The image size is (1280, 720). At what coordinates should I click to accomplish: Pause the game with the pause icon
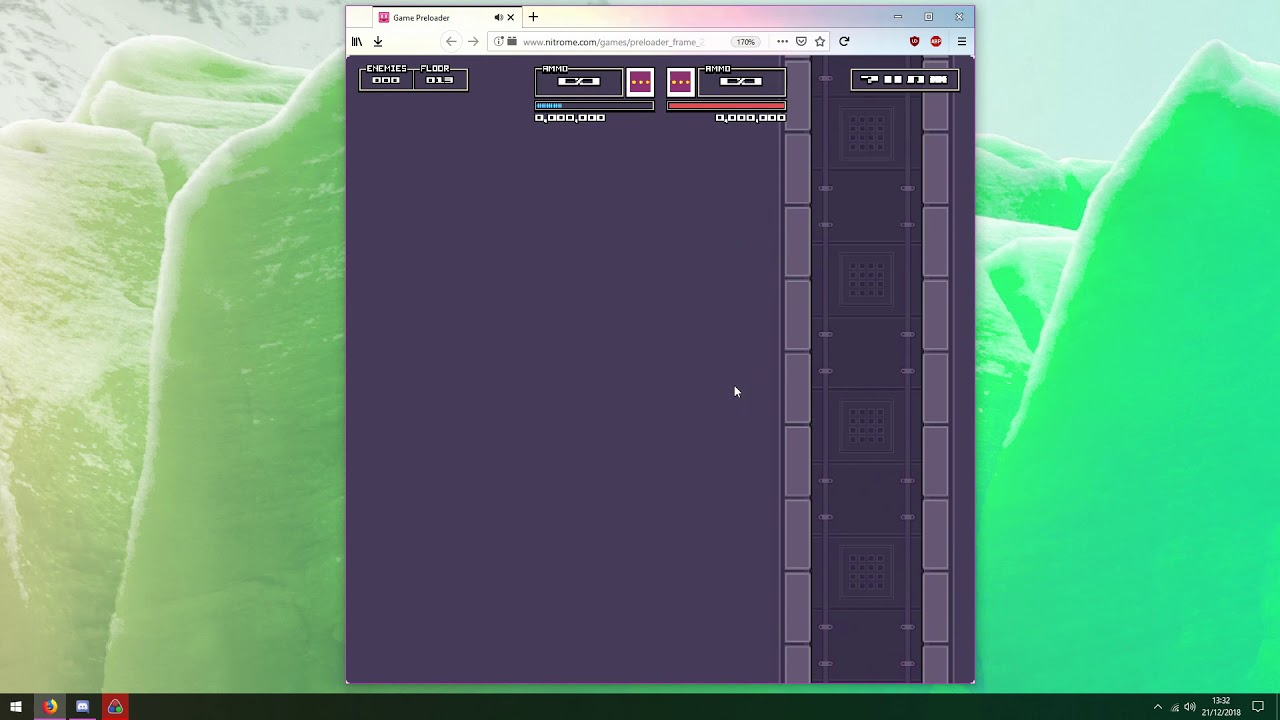point(893,79)
